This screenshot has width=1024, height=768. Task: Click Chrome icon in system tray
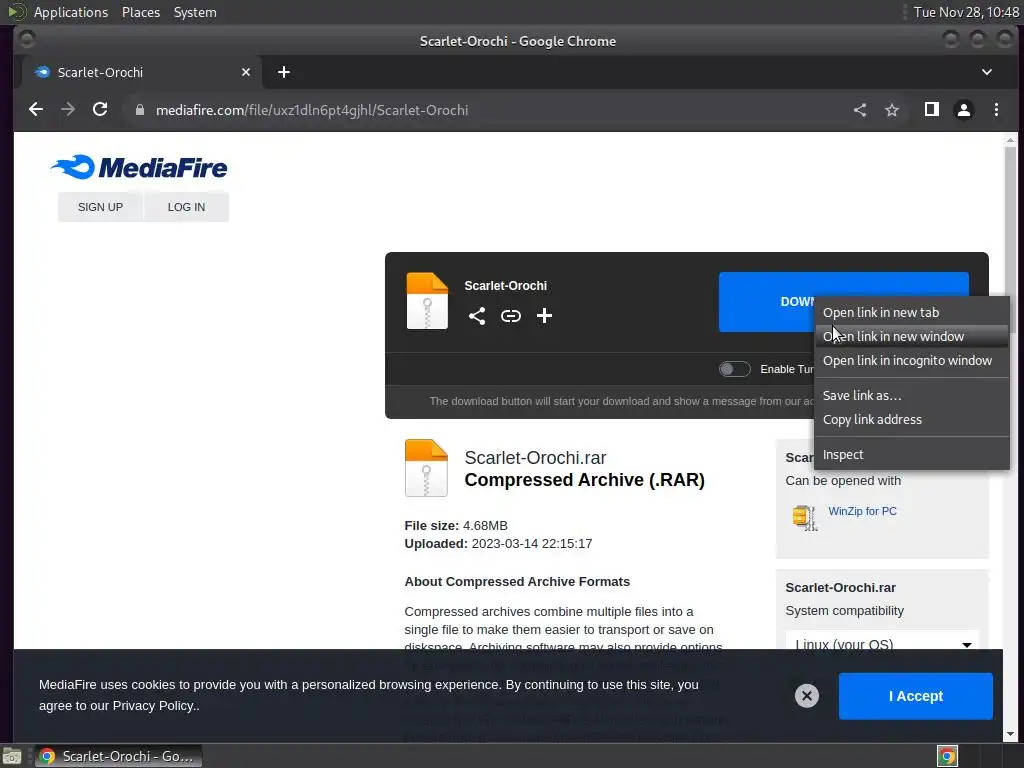[947, 756]
